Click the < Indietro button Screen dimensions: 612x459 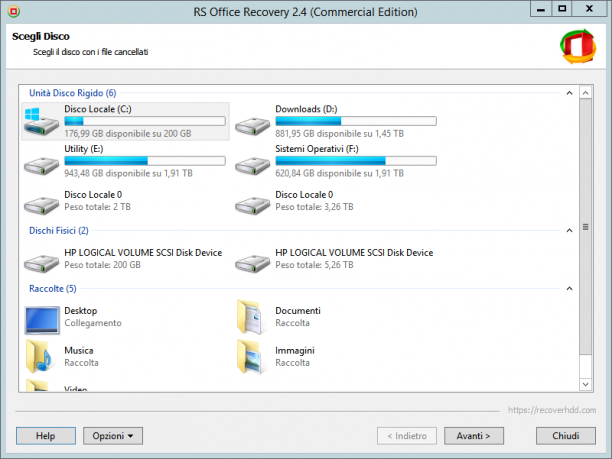[x=407, y=436]
